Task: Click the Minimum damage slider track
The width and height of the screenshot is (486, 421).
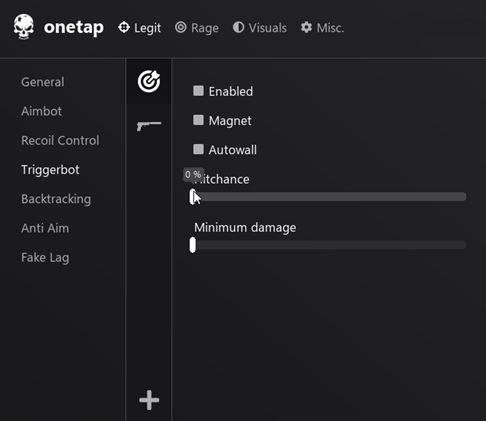Action: 328,245
